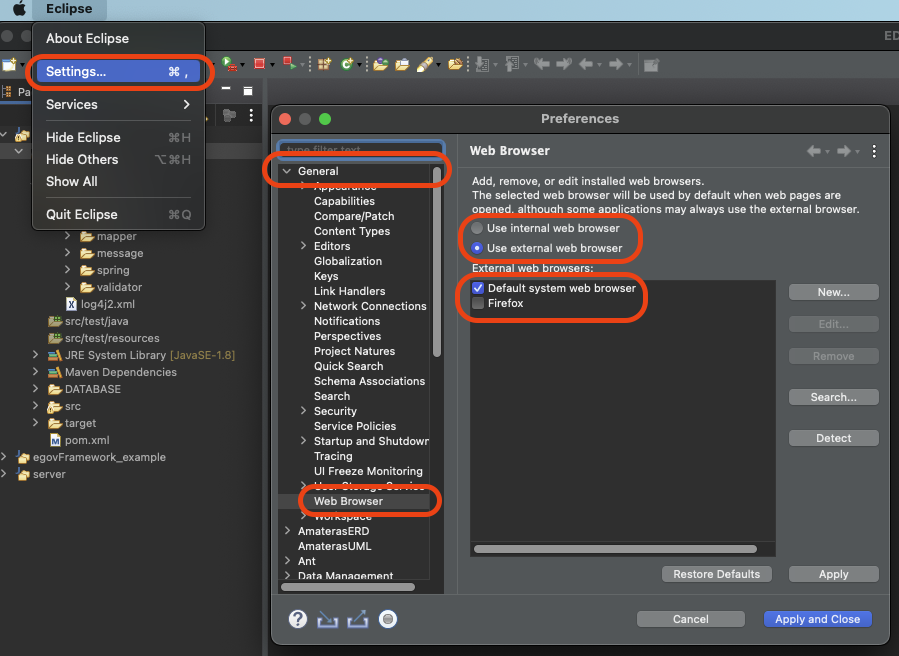Viewport: 899px width, 656px height.
Task: Toggle the Oomph preference recorder icon
Action: pyautogui.click(x=388, y=619)
